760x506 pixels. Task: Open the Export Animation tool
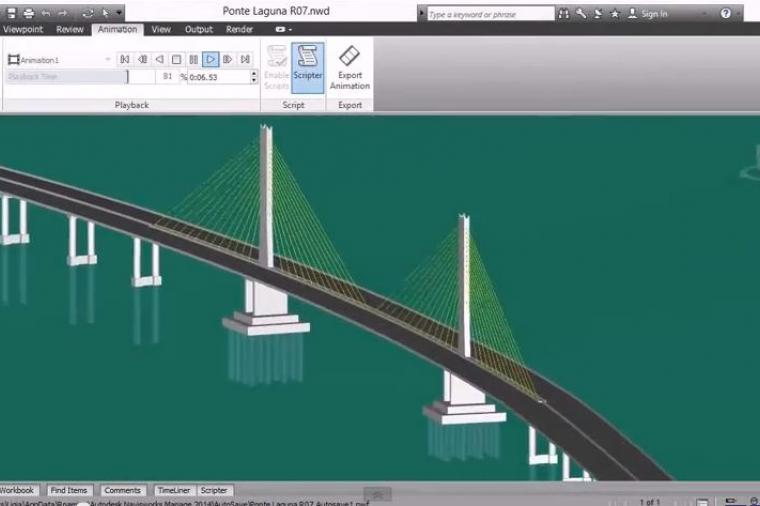[x=349, y=68]
